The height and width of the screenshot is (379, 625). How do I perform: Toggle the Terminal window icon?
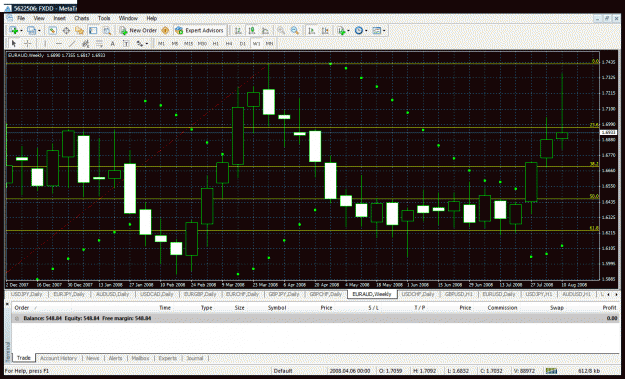click(x=93, y=30)
